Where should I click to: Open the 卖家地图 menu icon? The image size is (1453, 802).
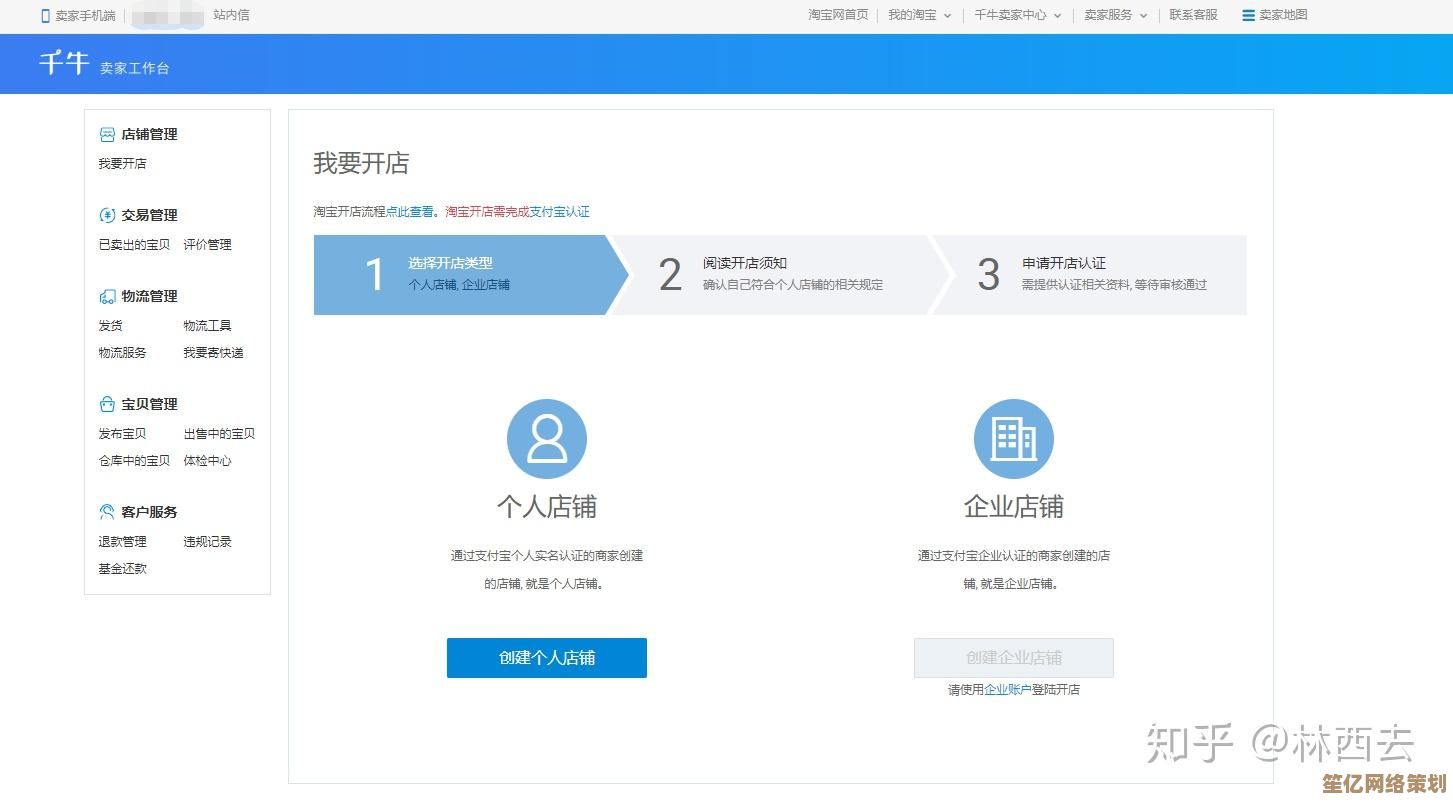[x=1248, y=15]
